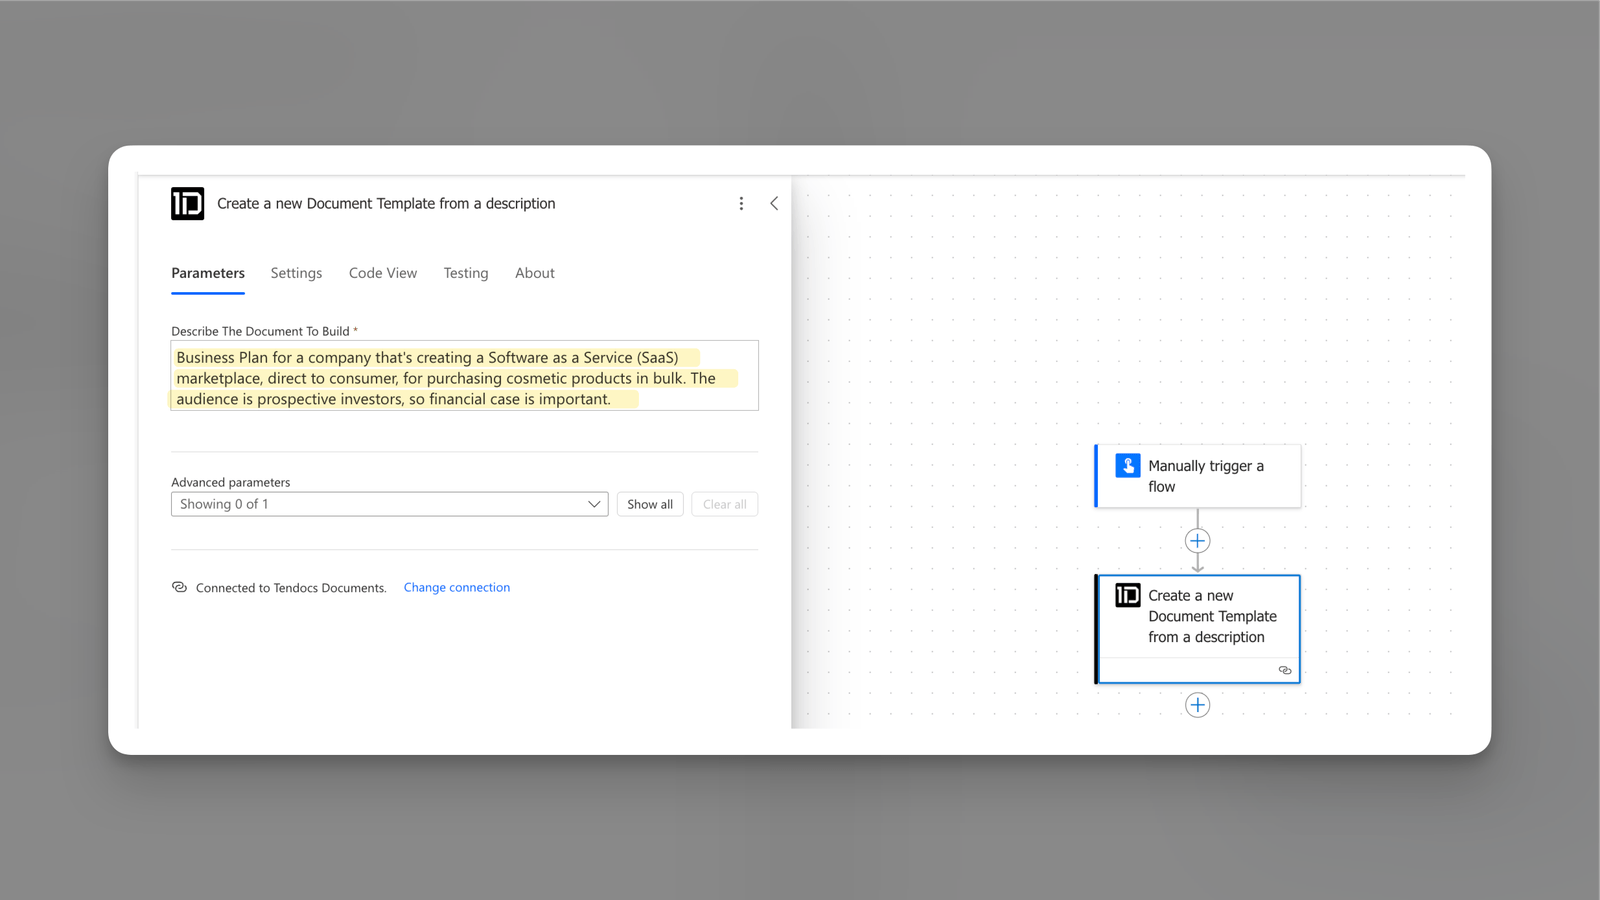Click the connection icon beside Tendocs Documents text
The width and height of the screenshot is (1600, 900).
180,588
